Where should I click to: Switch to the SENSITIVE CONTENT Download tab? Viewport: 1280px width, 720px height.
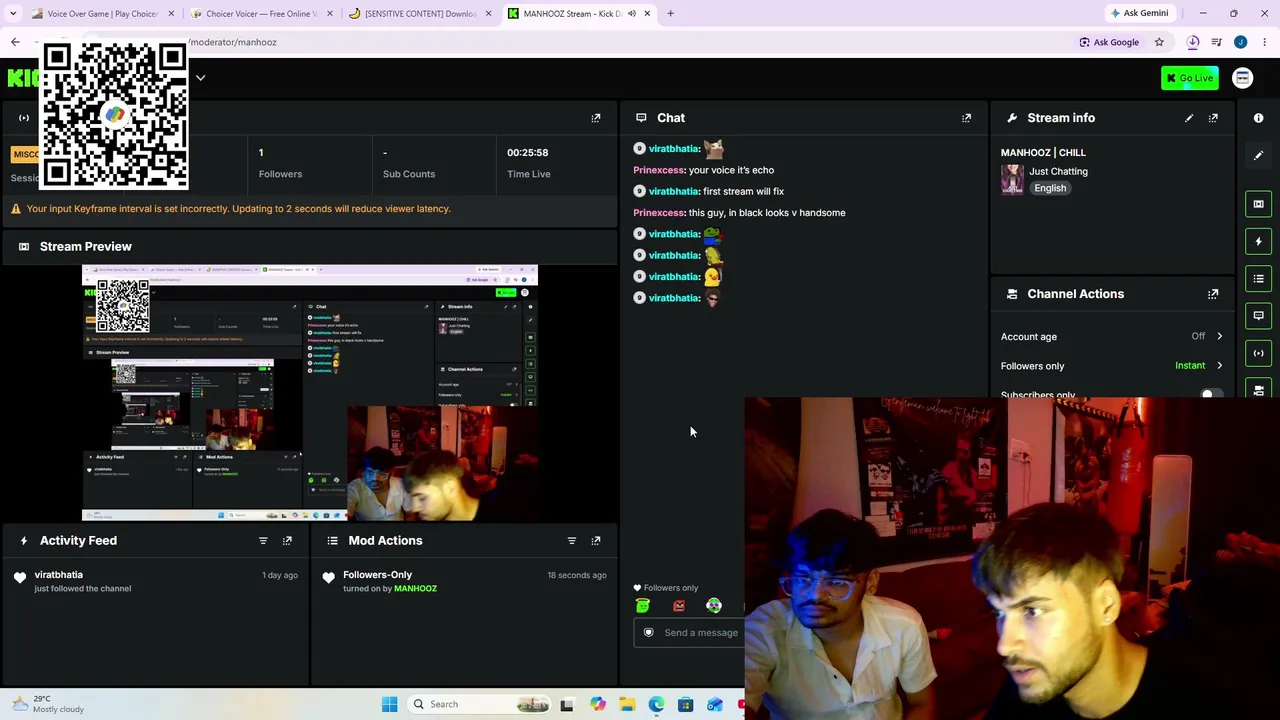[x=420, y=14]
